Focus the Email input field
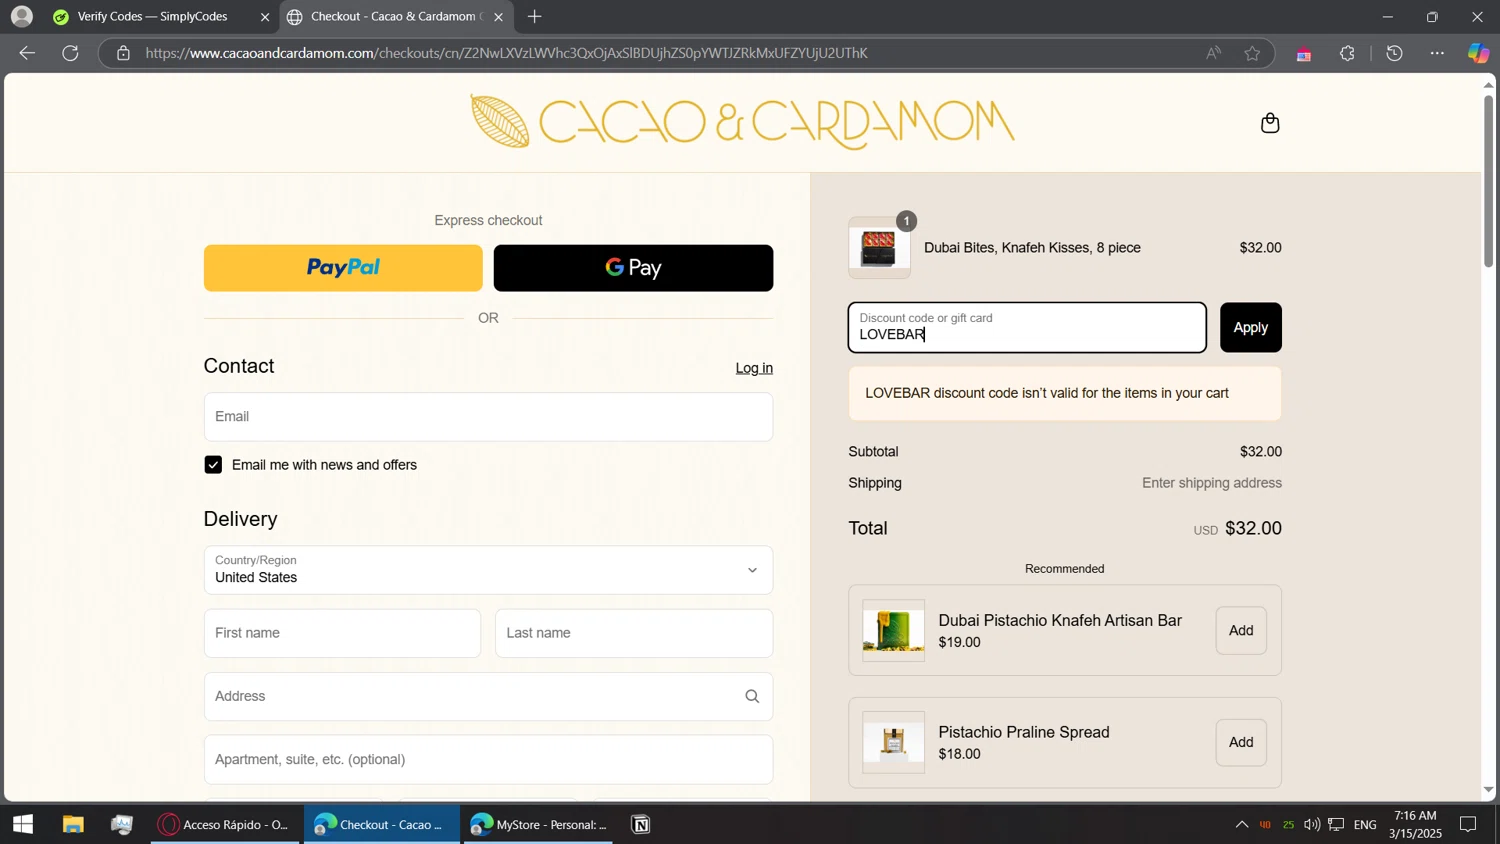Image resolution: width=1500 pixels, height=844 pixels. 488,417
